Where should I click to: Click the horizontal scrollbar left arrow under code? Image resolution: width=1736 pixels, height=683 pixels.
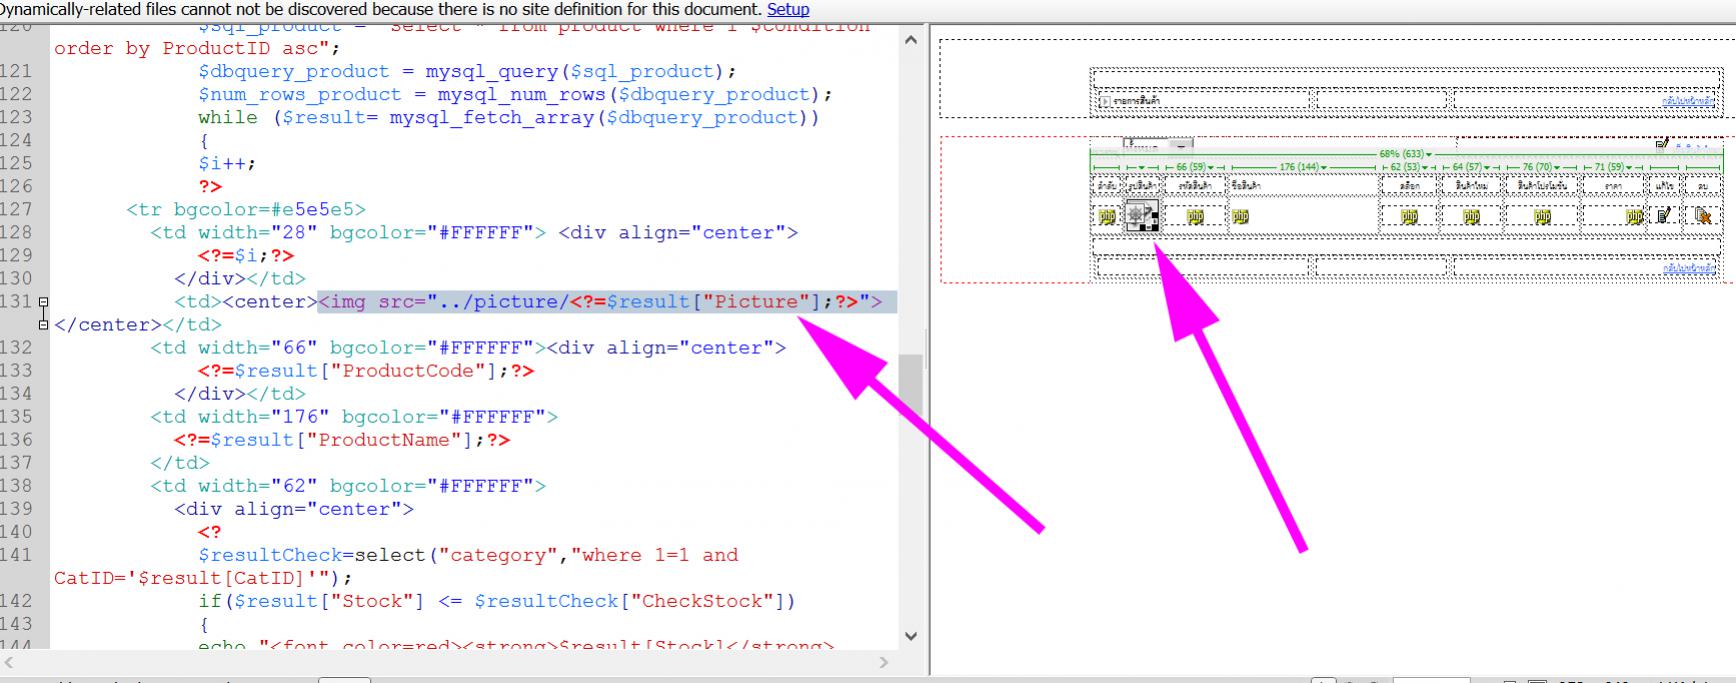[8, 662]
